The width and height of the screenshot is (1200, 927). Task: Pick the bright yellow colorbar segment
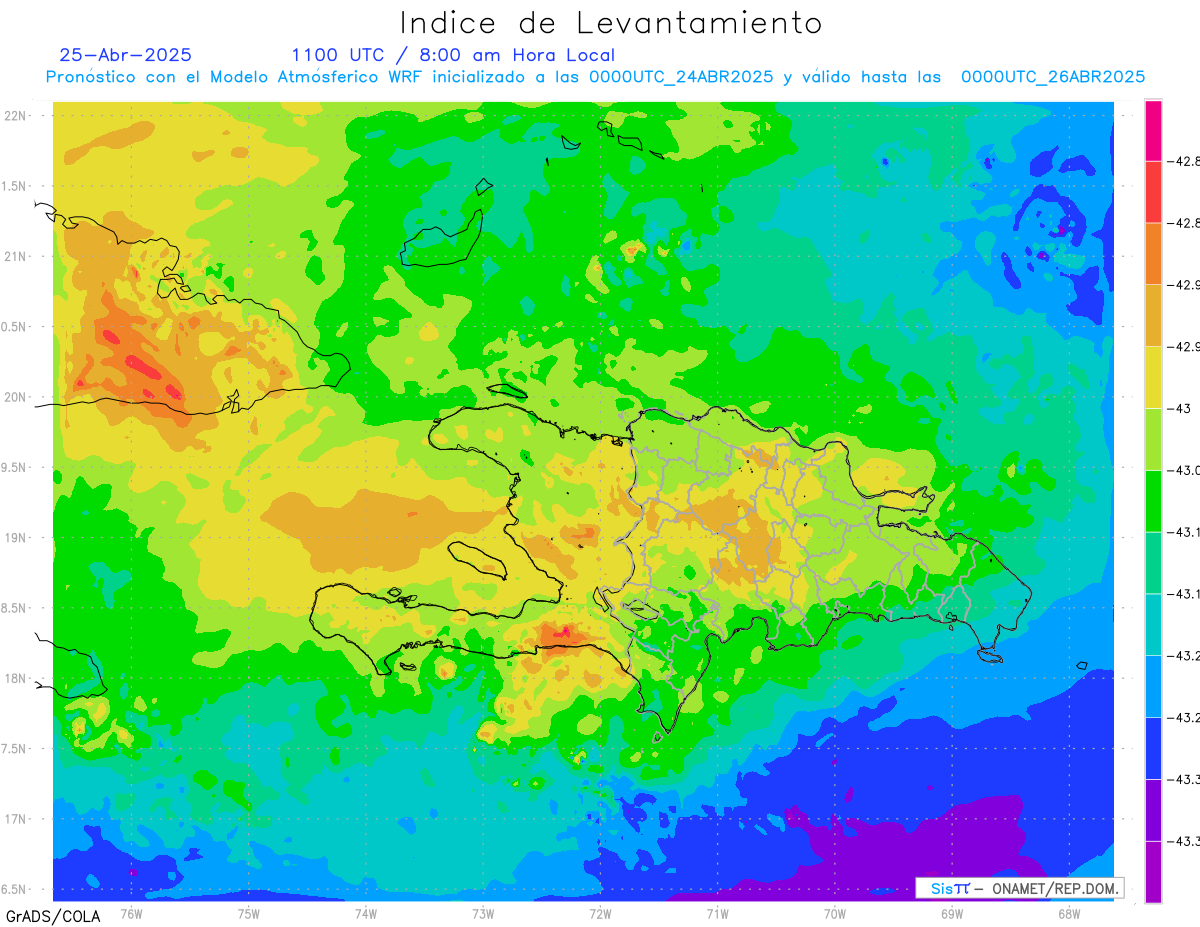(1153, 377)
